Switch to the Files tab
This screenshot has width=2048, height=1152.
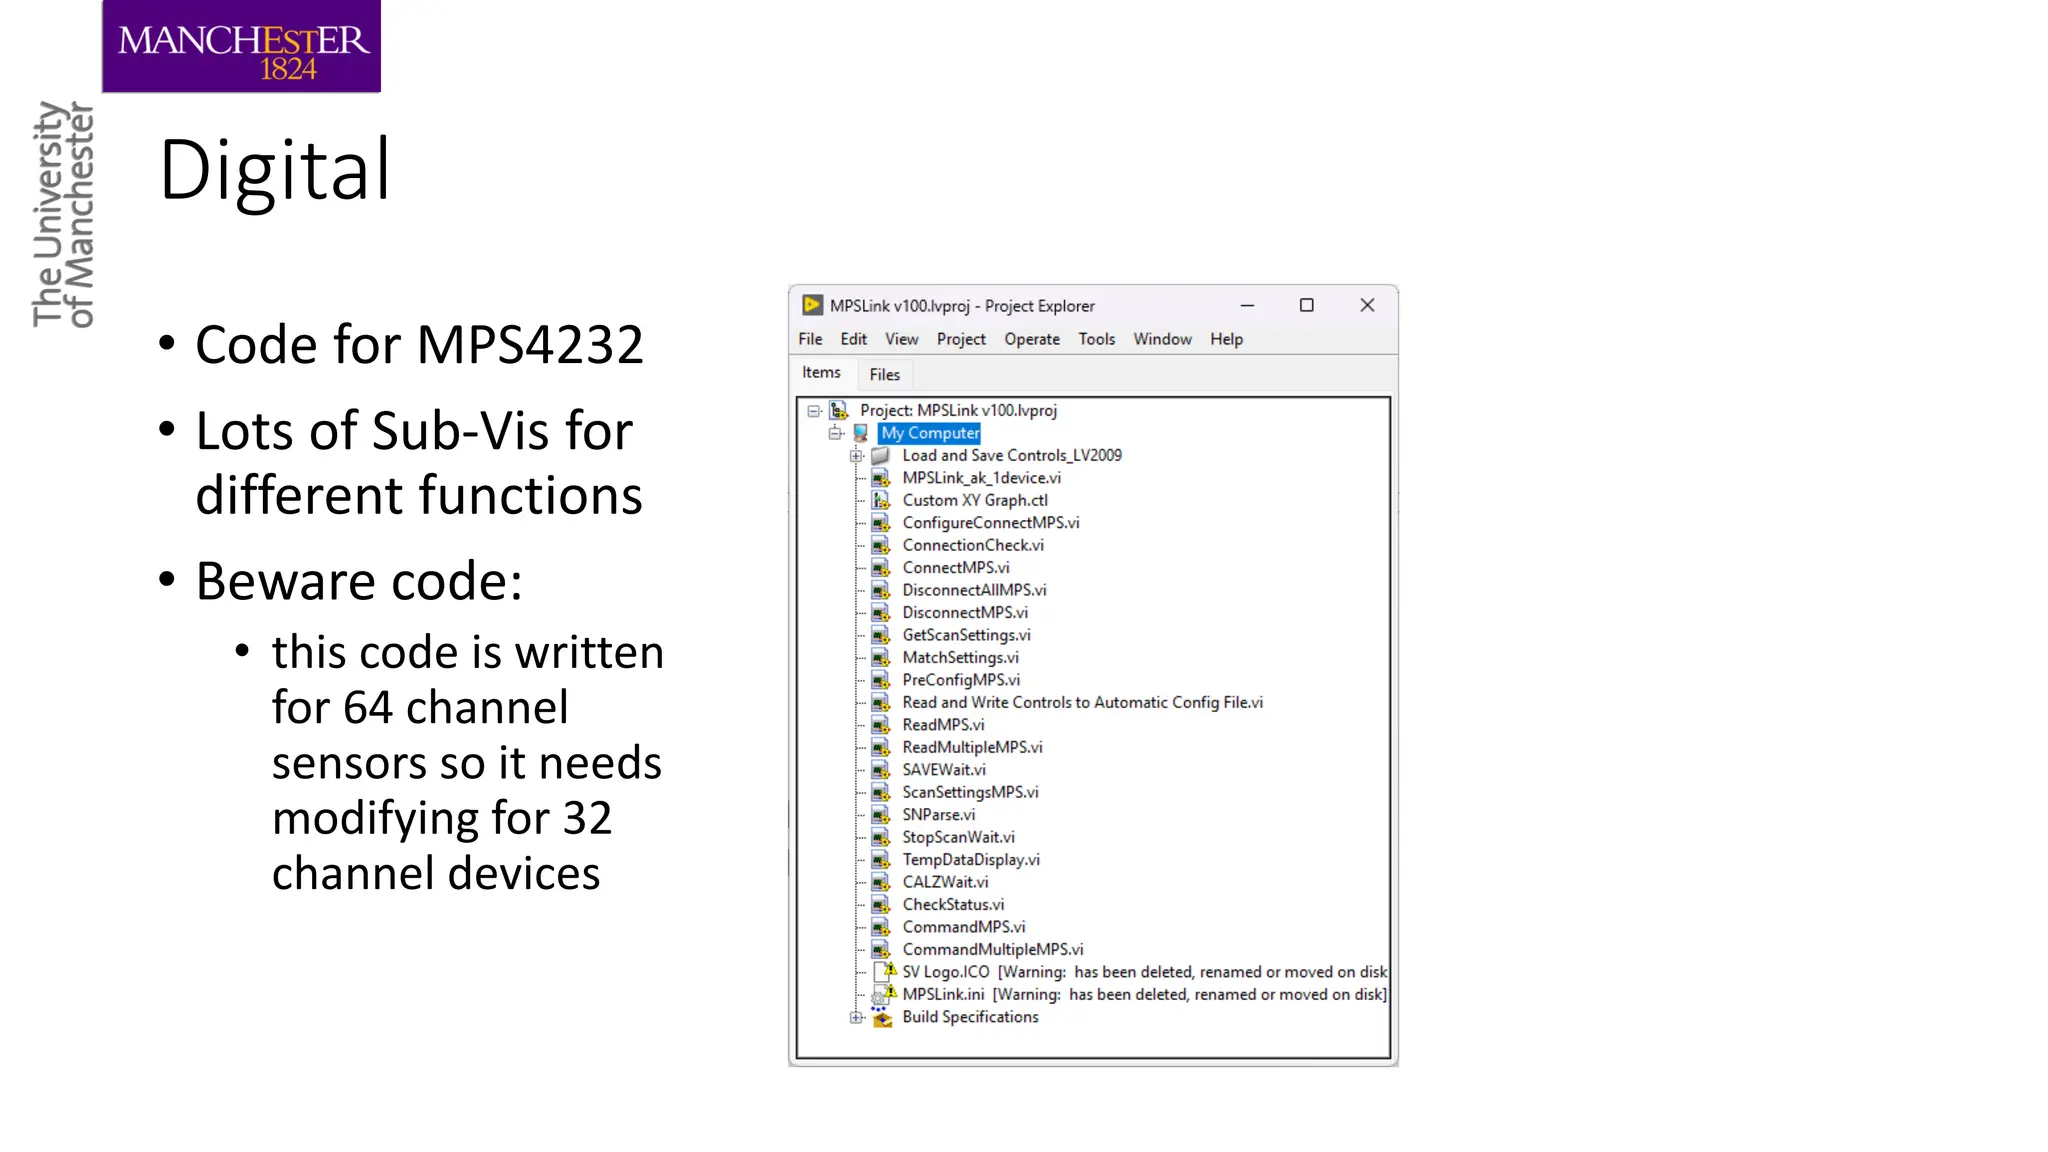pos(884,374)
